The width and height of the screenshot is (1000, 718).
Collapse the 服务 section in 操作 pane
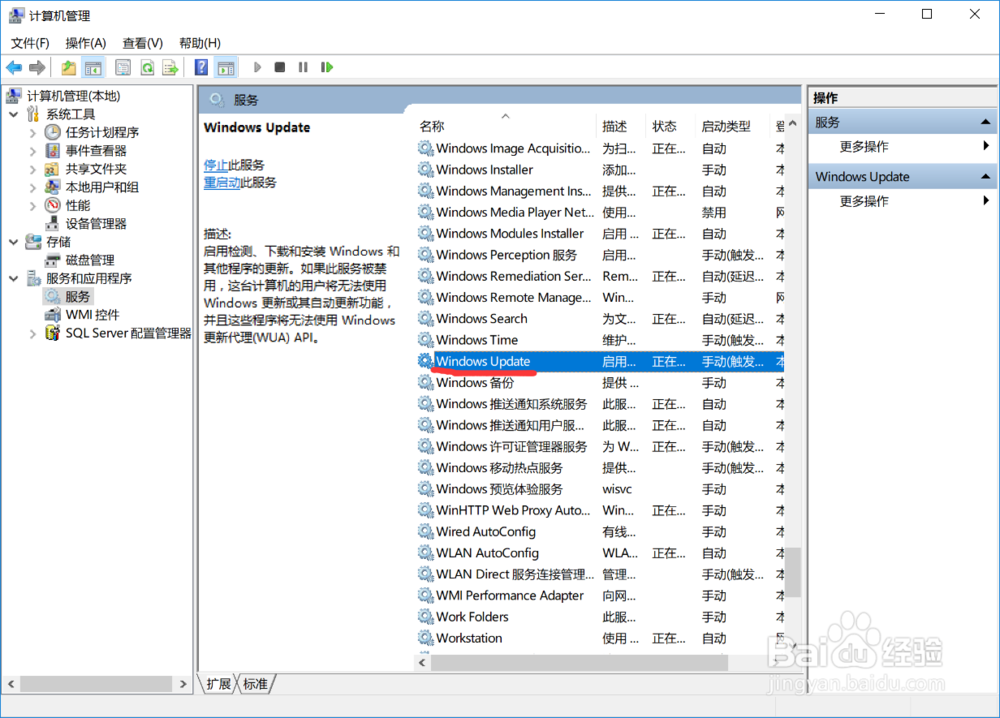tap(985, 122)
